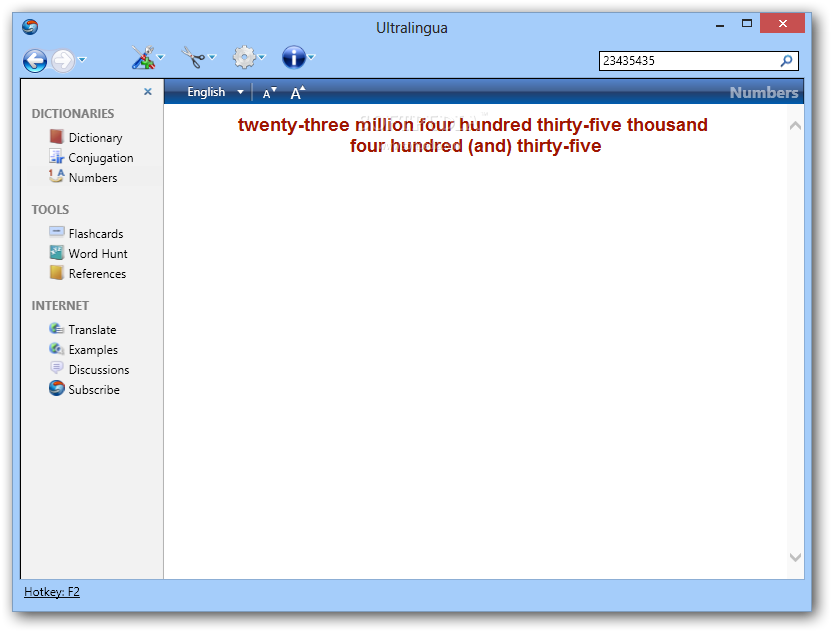
Task: Click the Word Hunt icon
Action: click(56, 253)
